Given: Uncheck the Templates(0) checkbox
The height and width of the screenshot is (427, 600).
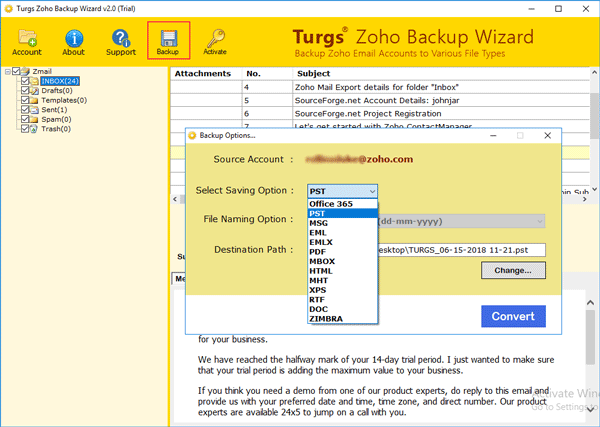Looking at the screenshot, I should point(25,100).
